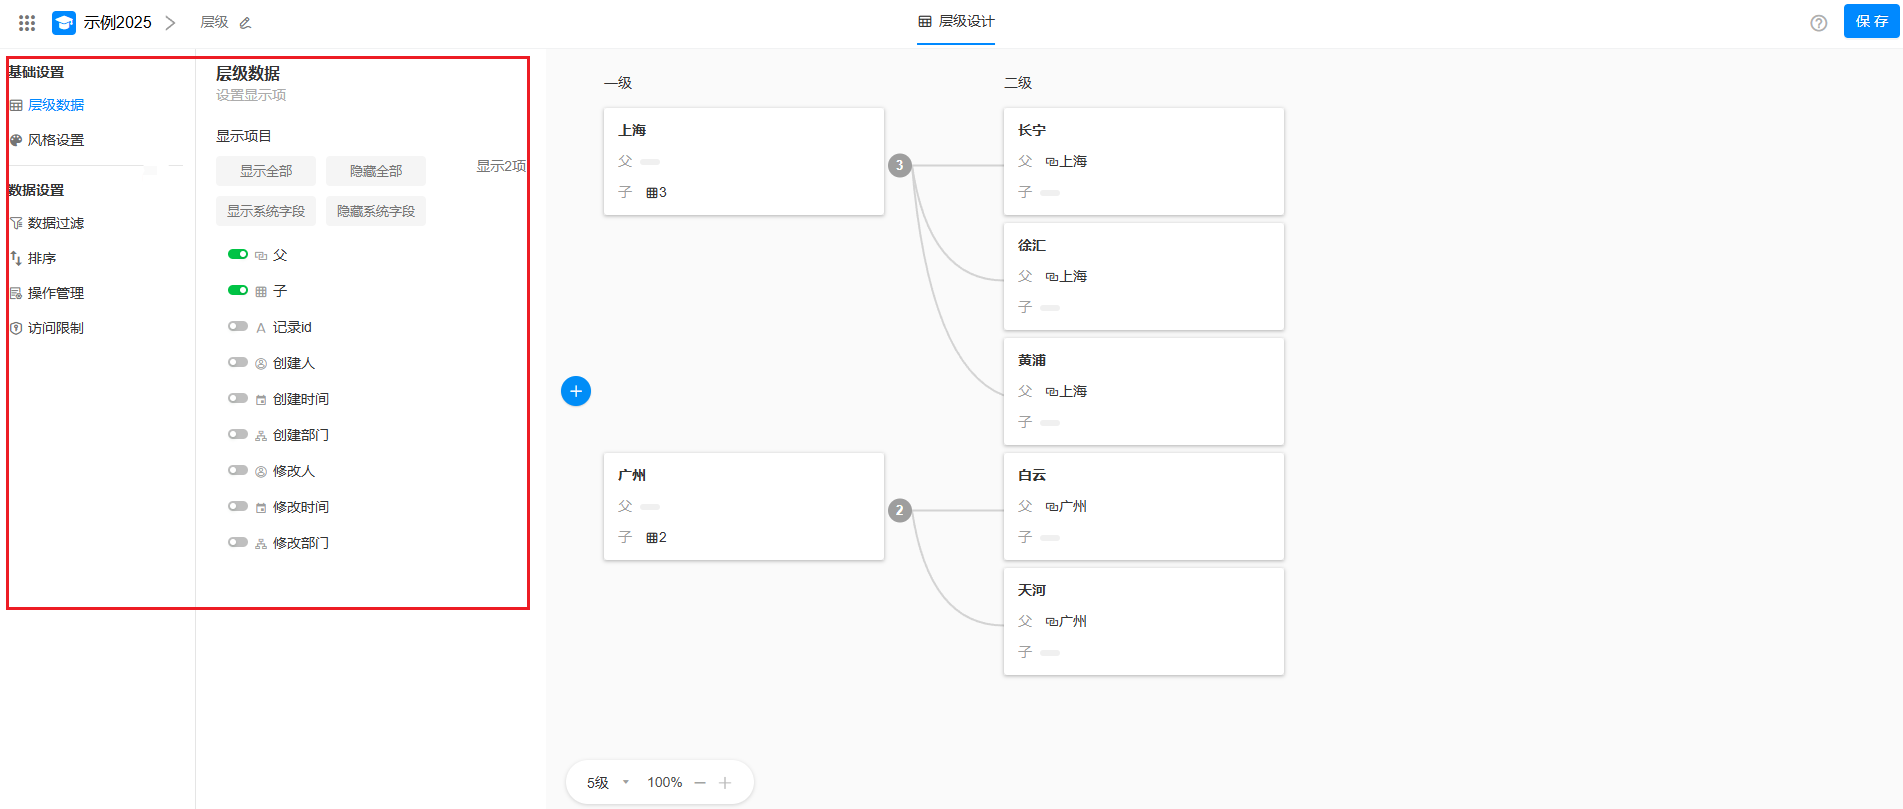The height and width of the screenshot is (809, 1903).
Task: Open the help question mark icon
Action: click(1818, 23)
